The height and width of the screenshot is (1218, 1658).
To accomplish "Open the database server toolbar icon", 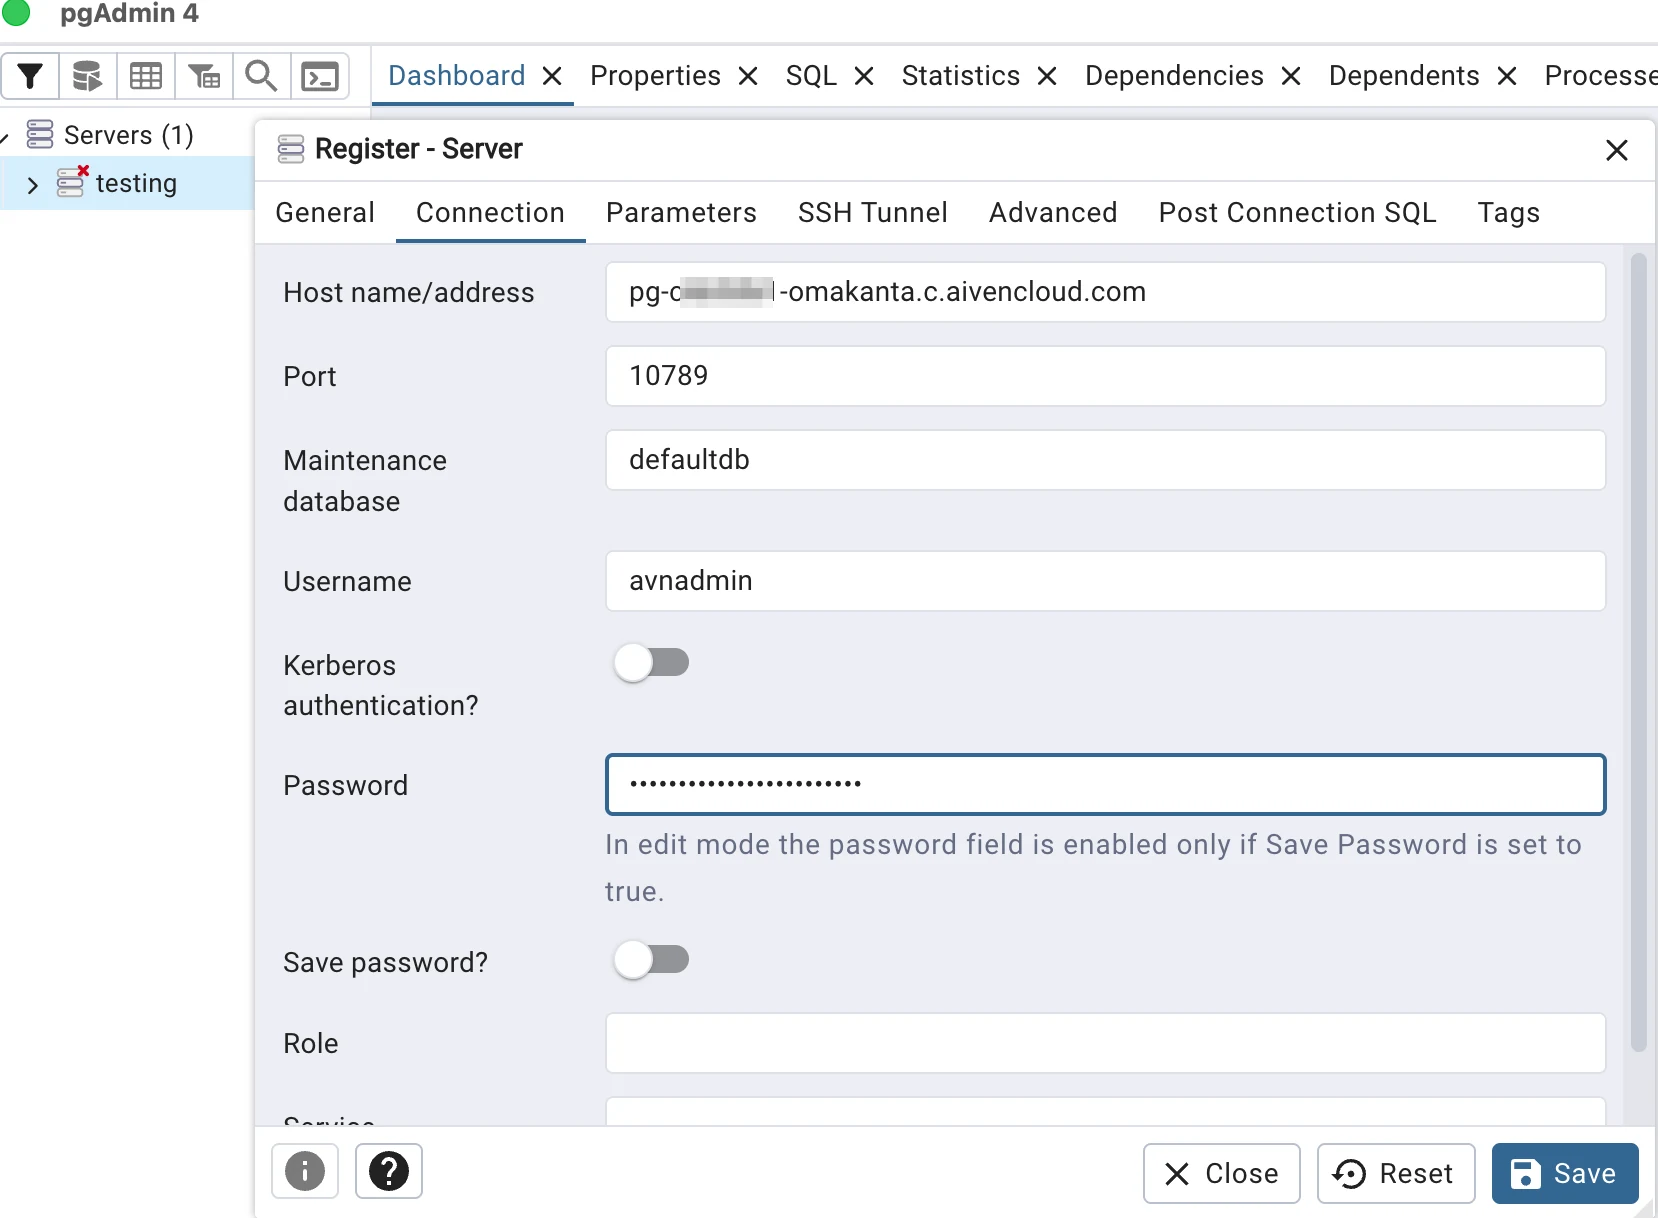I will click(x=88, y=76).
